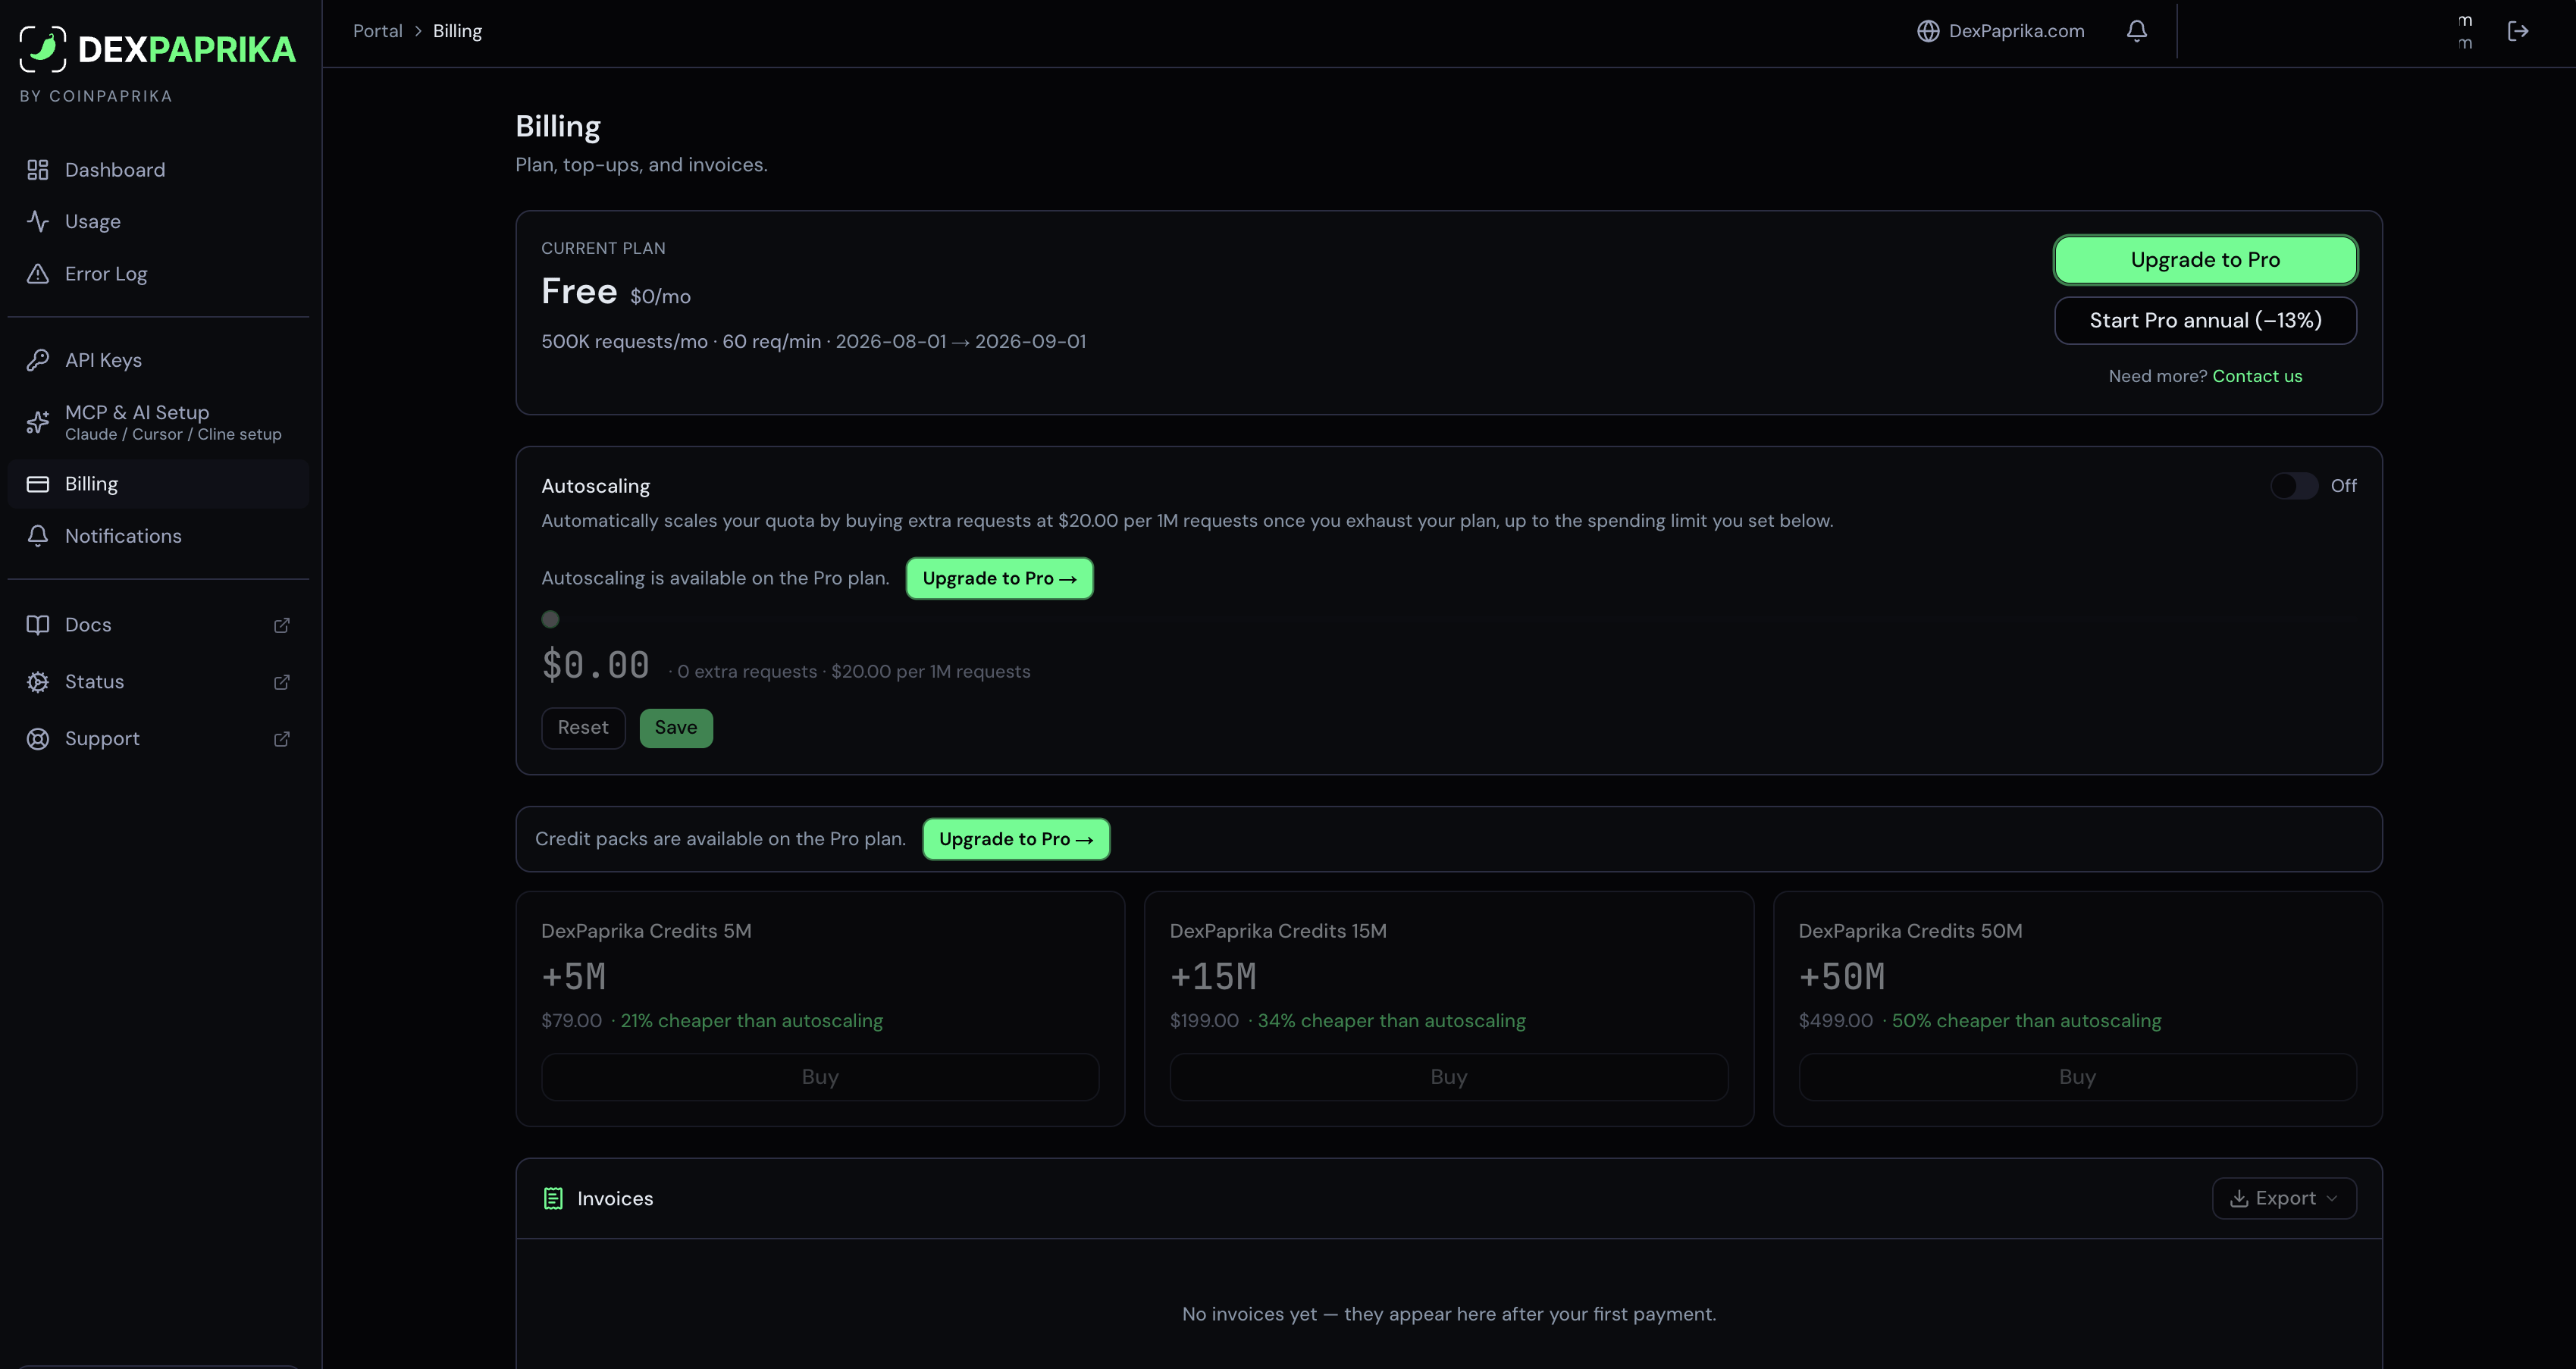Click the external link icon beside Support
2576x1369 pixels.
282,739
